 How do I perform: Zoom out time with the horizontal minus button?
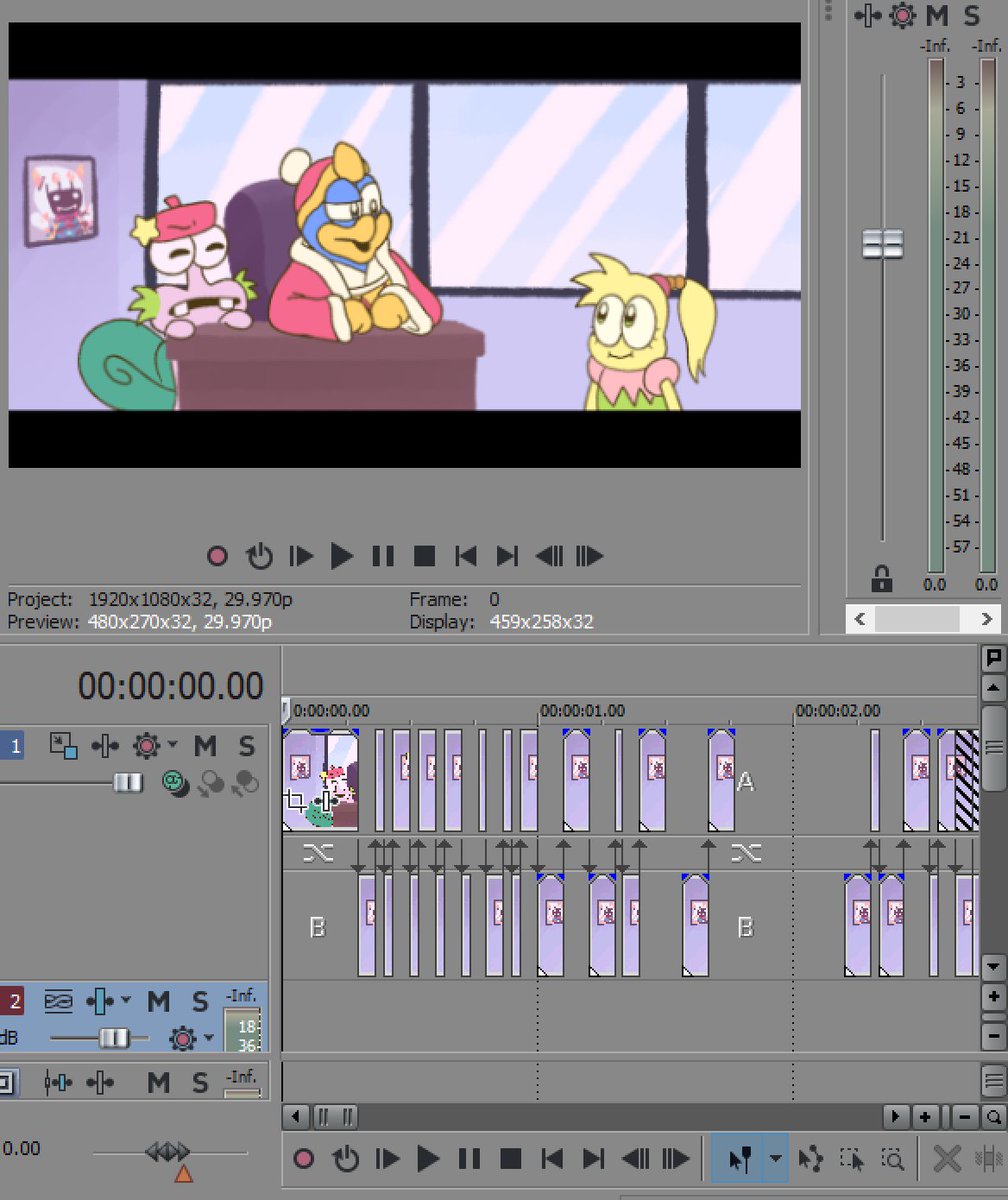point(966,1116)
